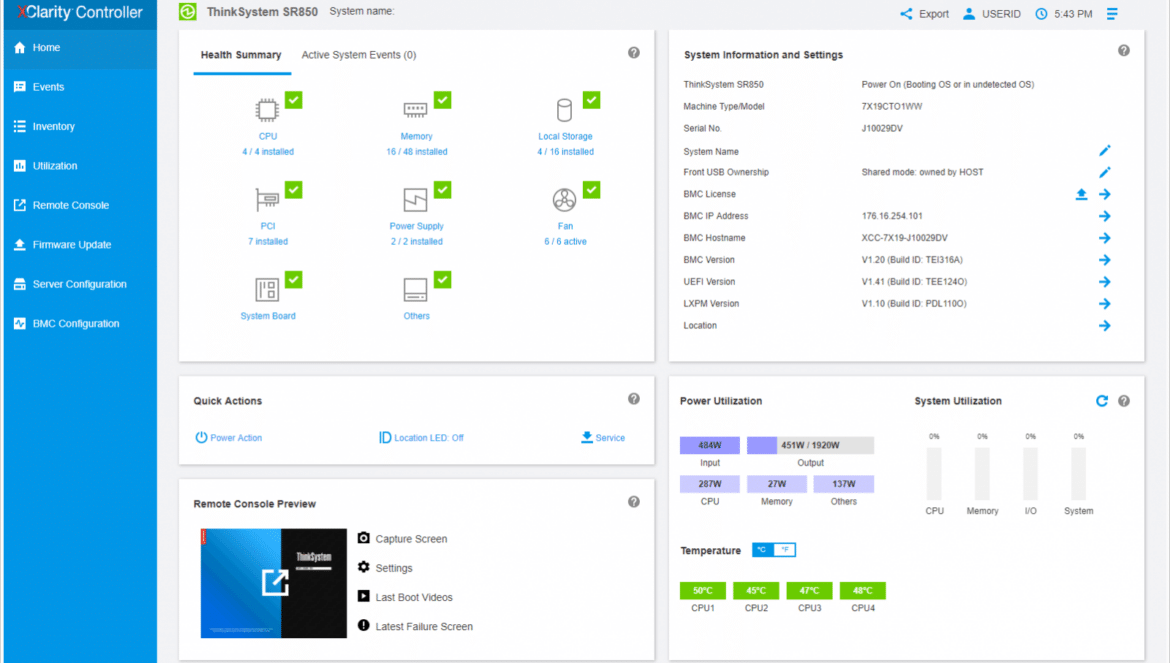This screenshot has height=663, width=1170.
Task: Open the Remote Console preview thumbnail
Action: click(x=274, y=583)
